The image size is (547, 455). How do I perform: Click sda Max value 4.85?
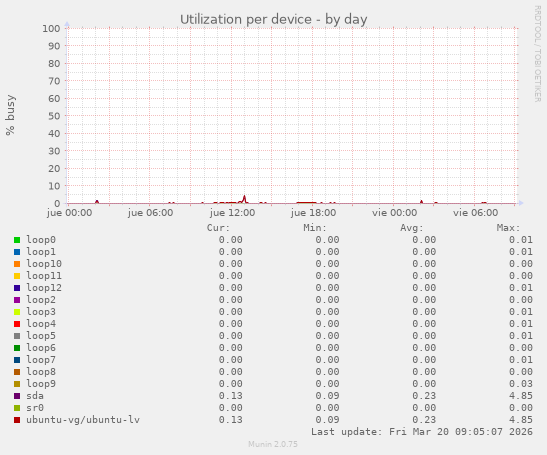tap(521, 396)
